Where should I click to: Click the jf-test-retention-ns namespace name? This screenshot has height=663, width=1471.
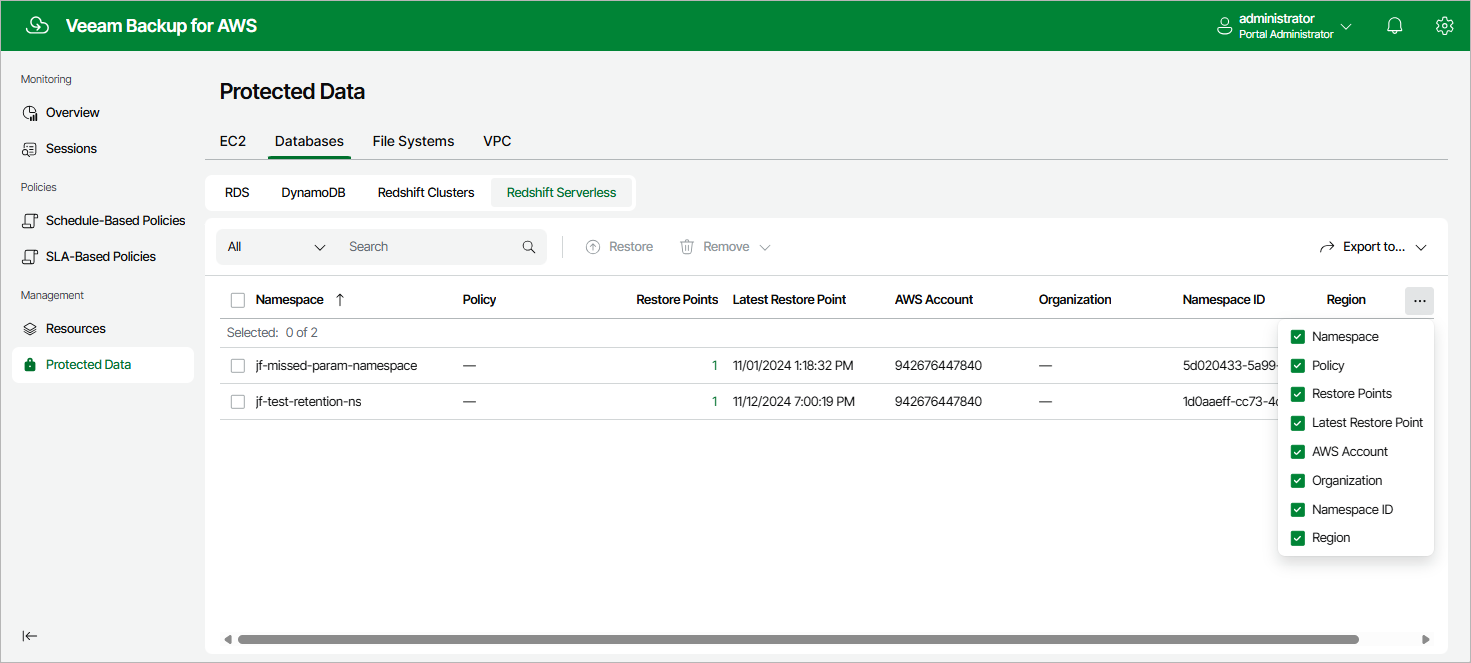point(308,402)
